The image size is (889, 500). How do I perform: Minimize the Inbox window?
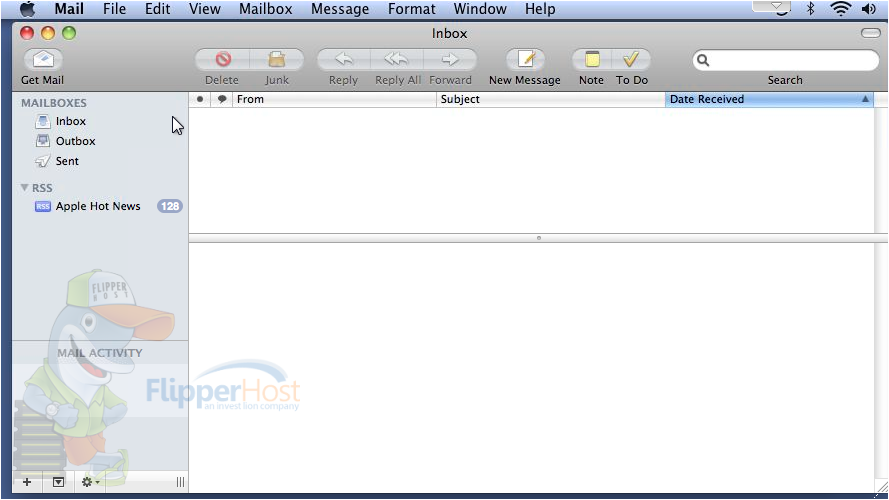click(48, 33)
